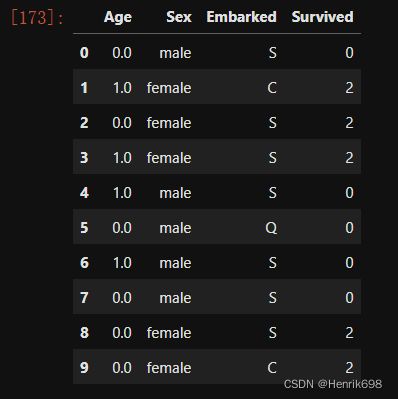Viewport: 398px width, 399px height.
Task: Click the C value in row 9
Action: 272,368
